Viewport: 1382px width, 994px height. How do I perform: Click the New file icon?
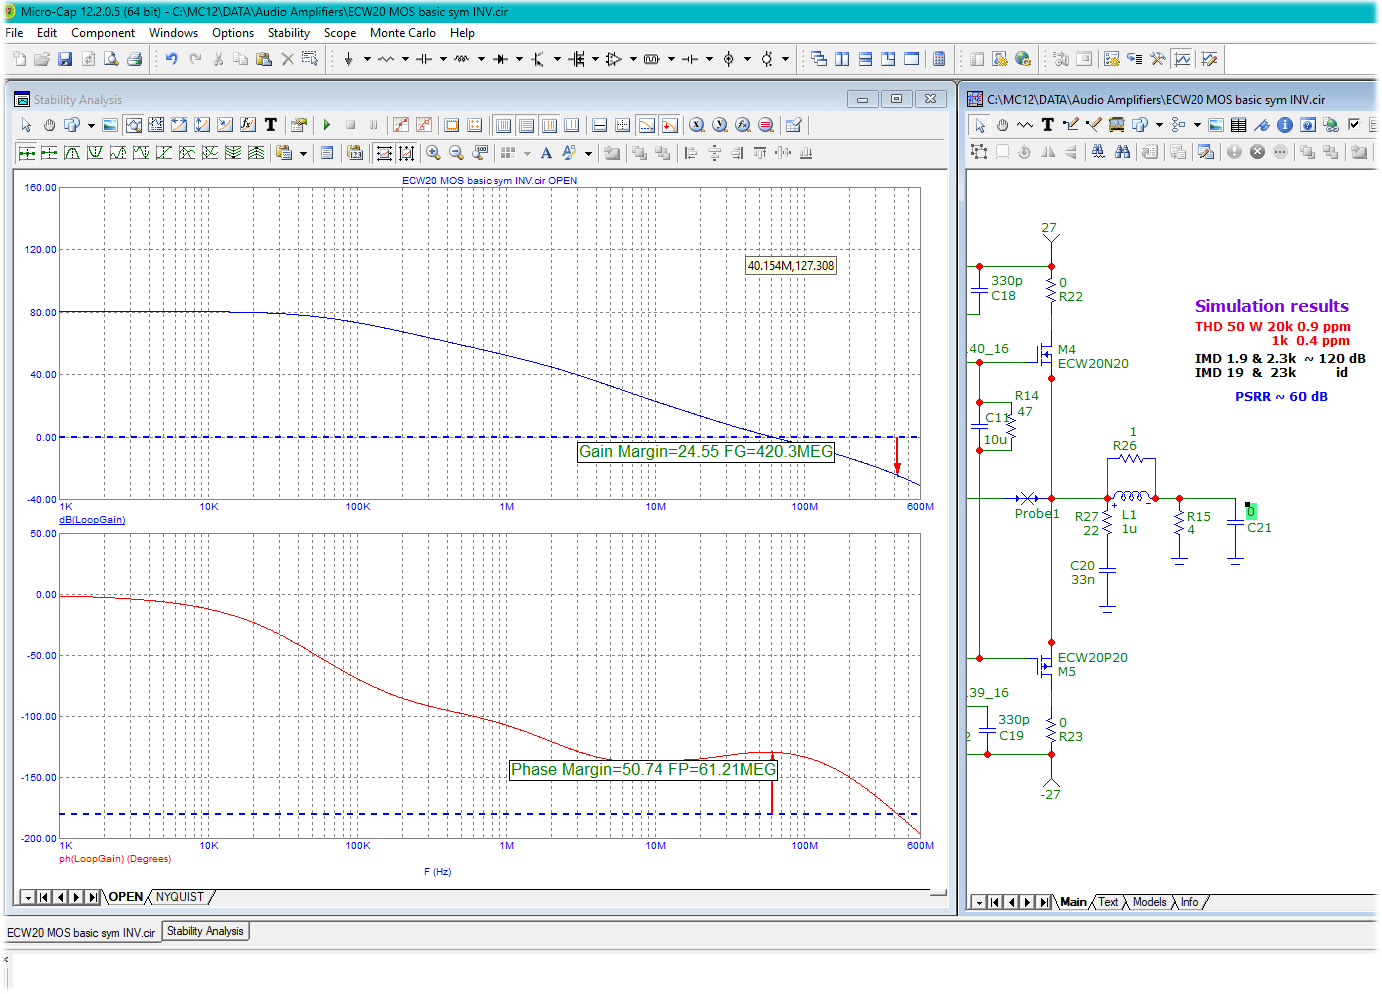19,59
